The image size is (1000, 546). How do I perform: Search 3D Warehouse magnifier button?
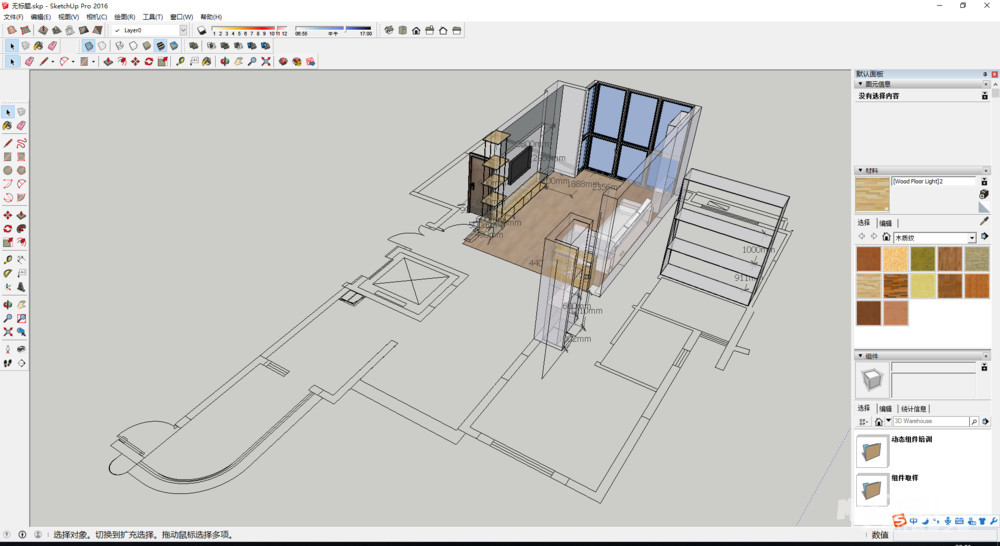coord(974,422)
